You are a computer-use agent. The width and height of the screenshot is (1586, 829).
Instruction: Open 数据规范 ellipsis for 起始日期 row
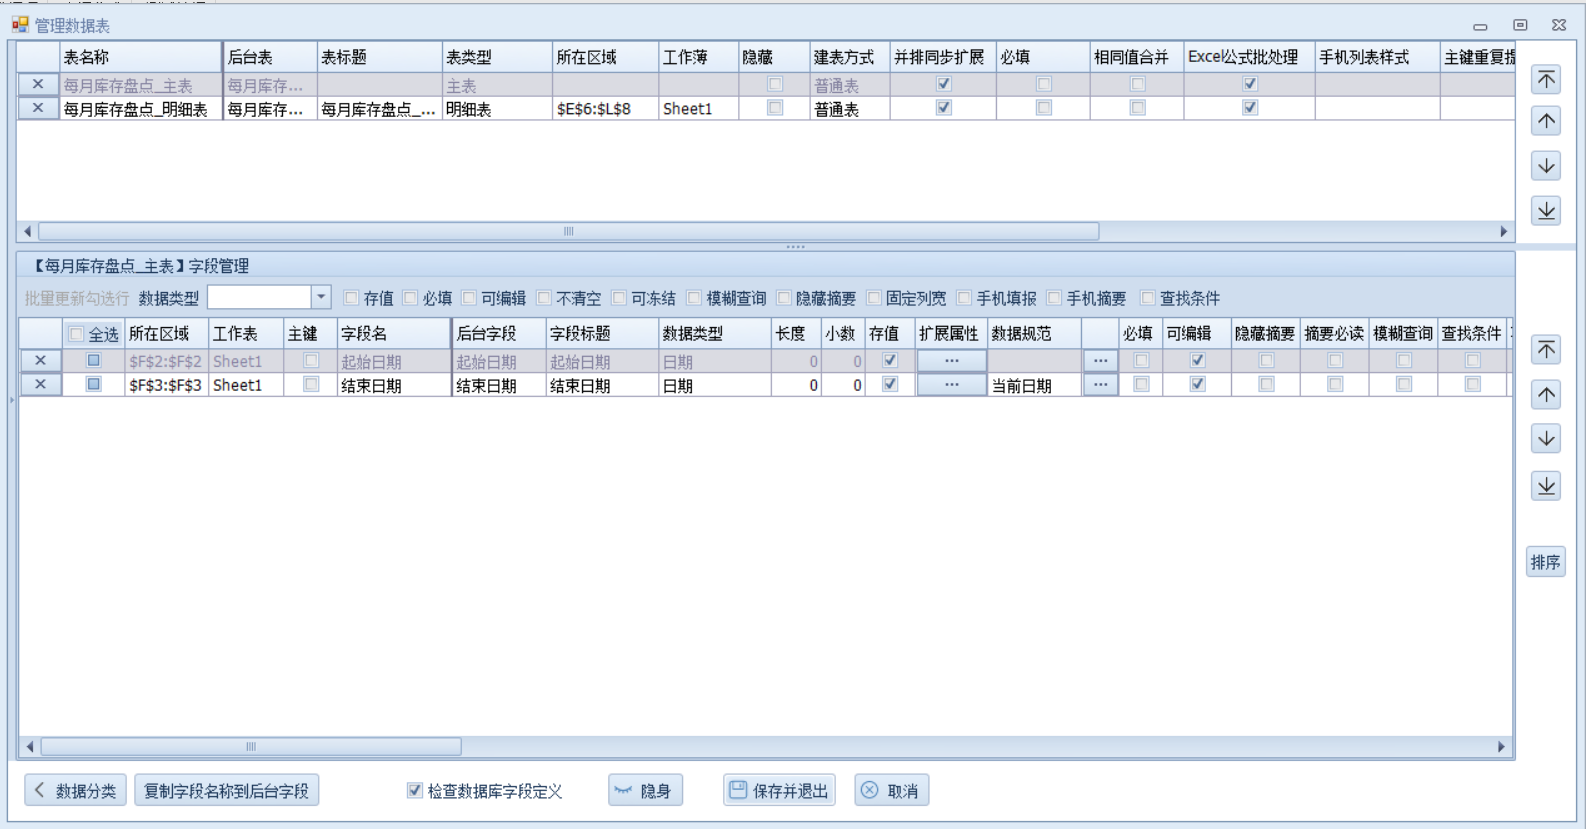(x=1100, y=360)
